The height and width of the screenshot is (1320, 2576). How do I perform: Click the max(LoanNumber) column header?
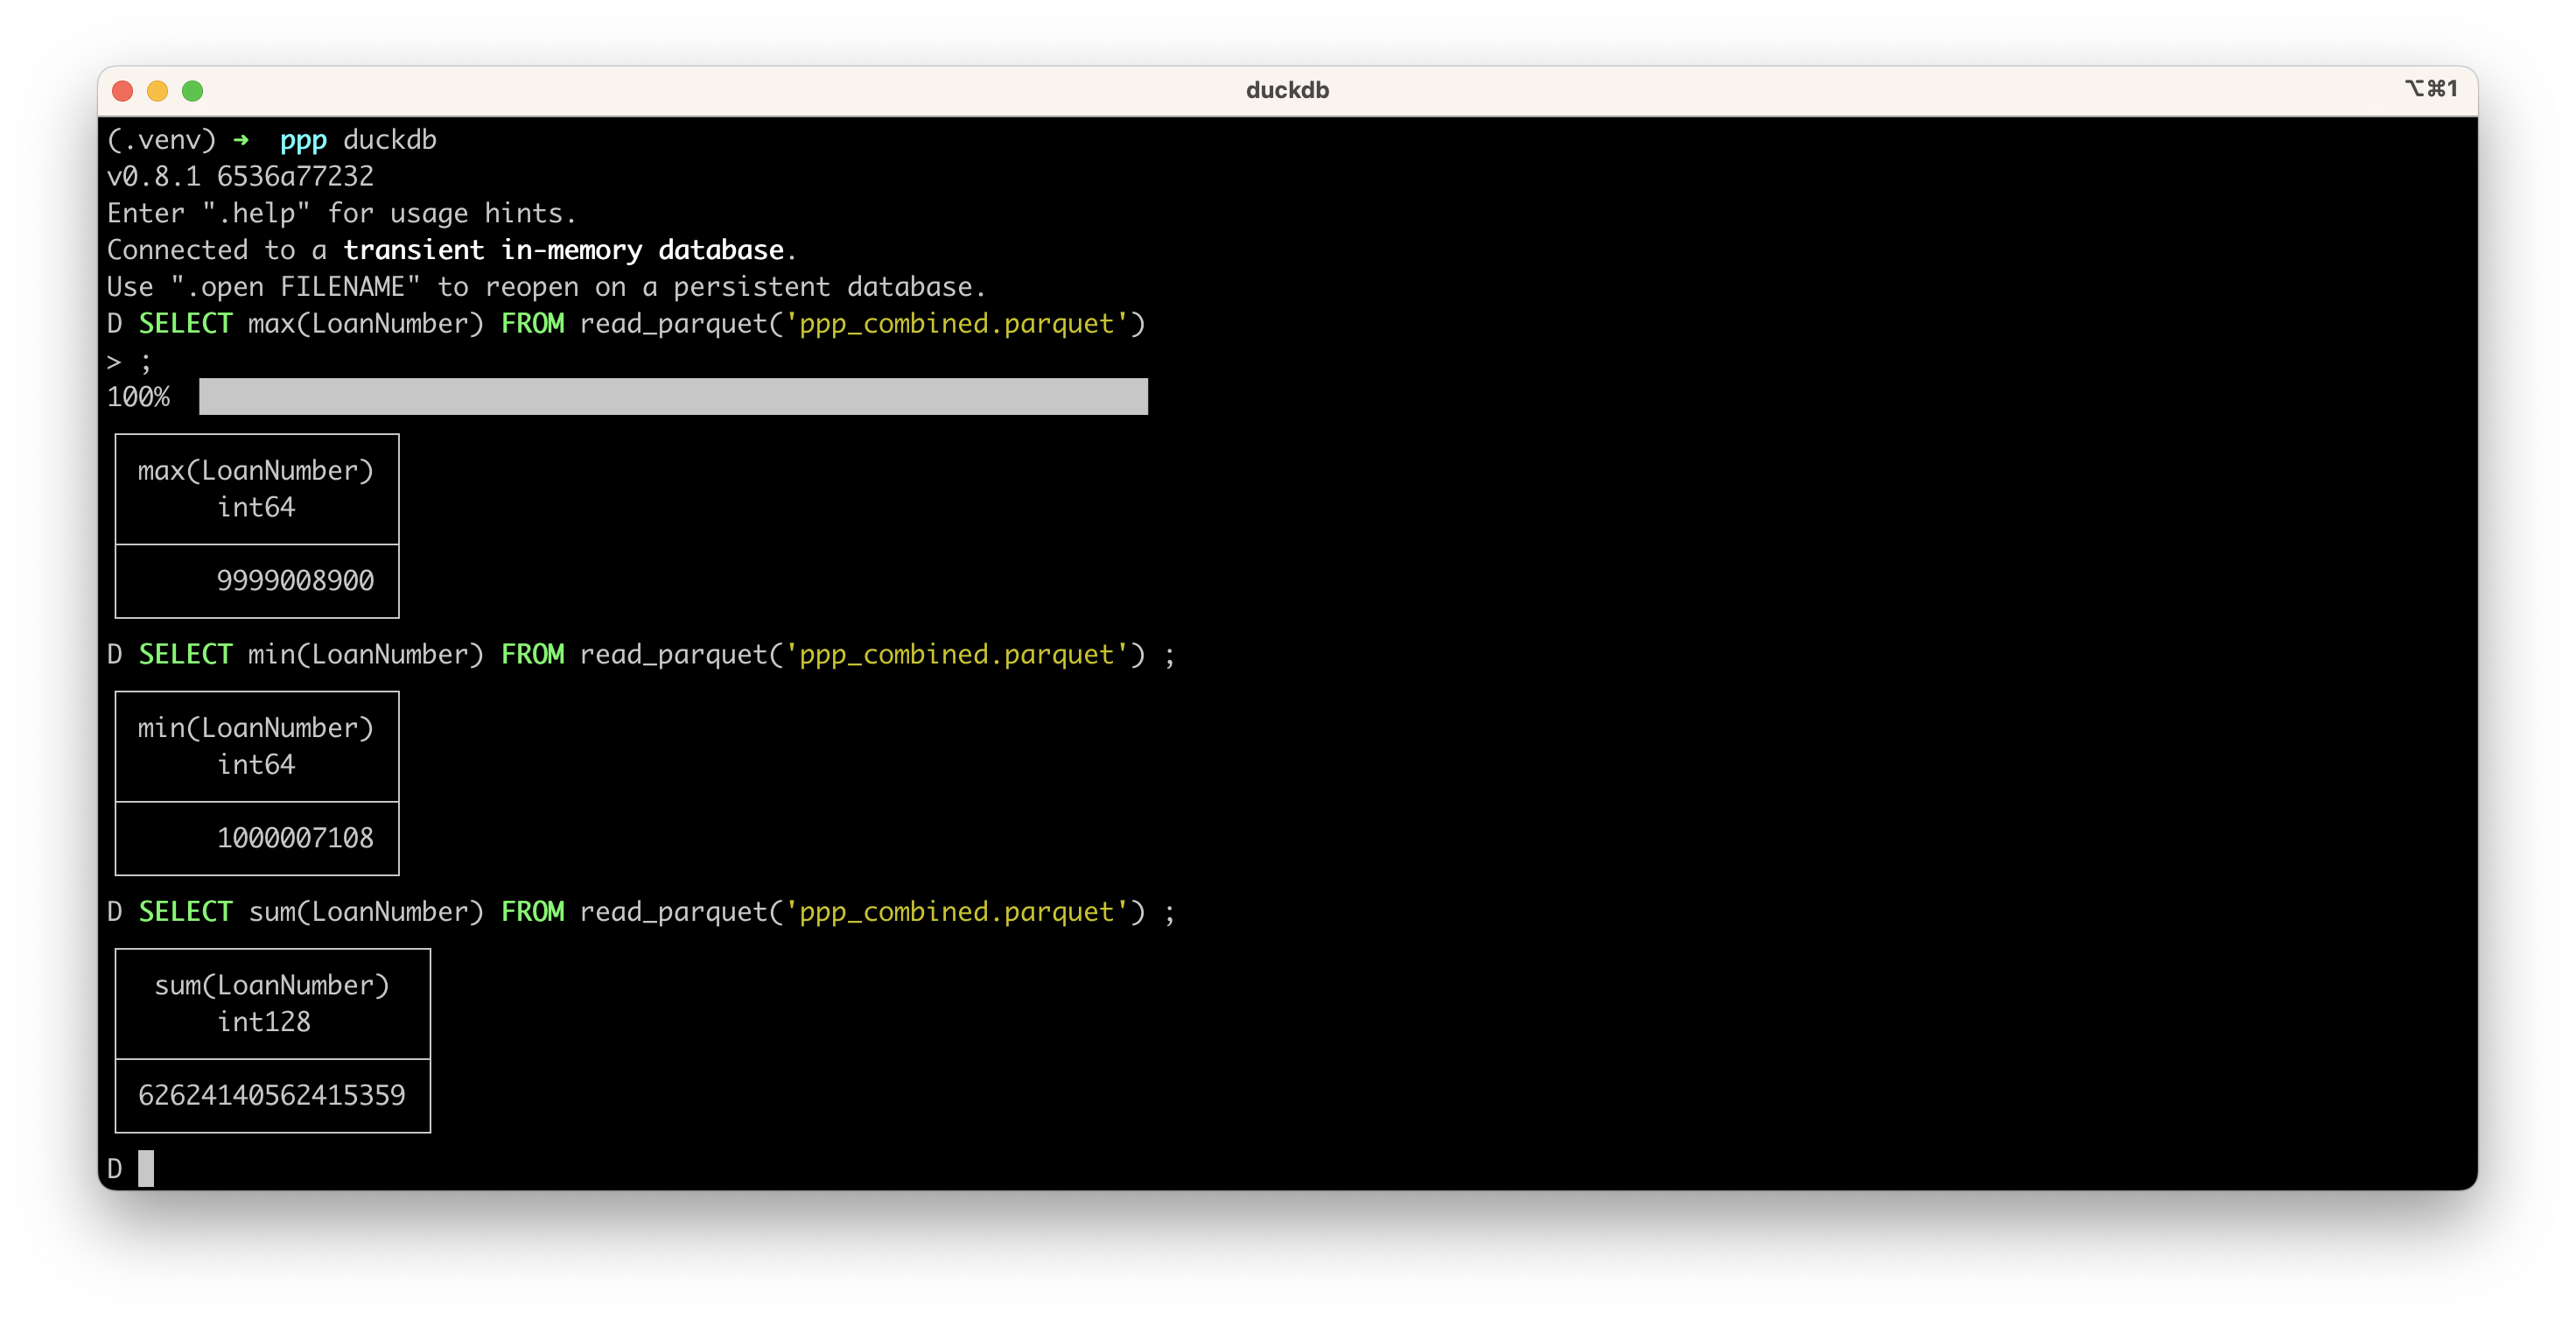coord(255,471)
